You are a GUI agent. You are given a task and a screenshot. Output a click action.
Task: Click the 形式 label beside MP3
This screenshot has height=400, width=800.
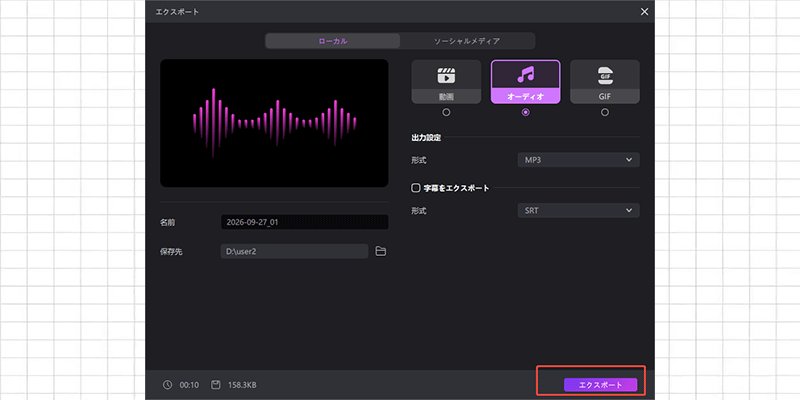419,160
